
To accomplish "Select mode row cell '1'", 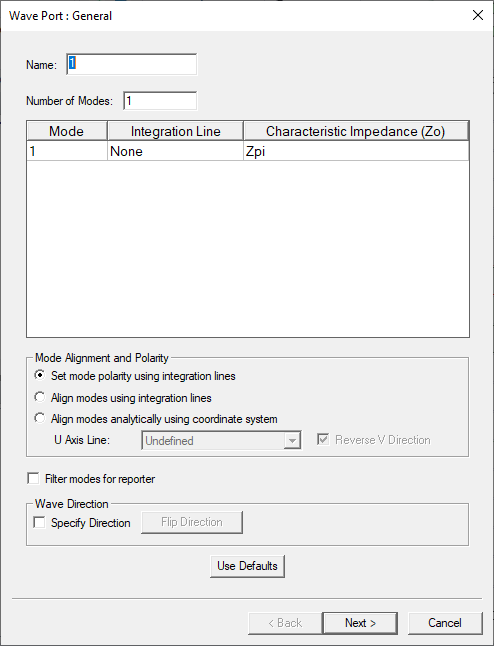I will coord(67,151).
